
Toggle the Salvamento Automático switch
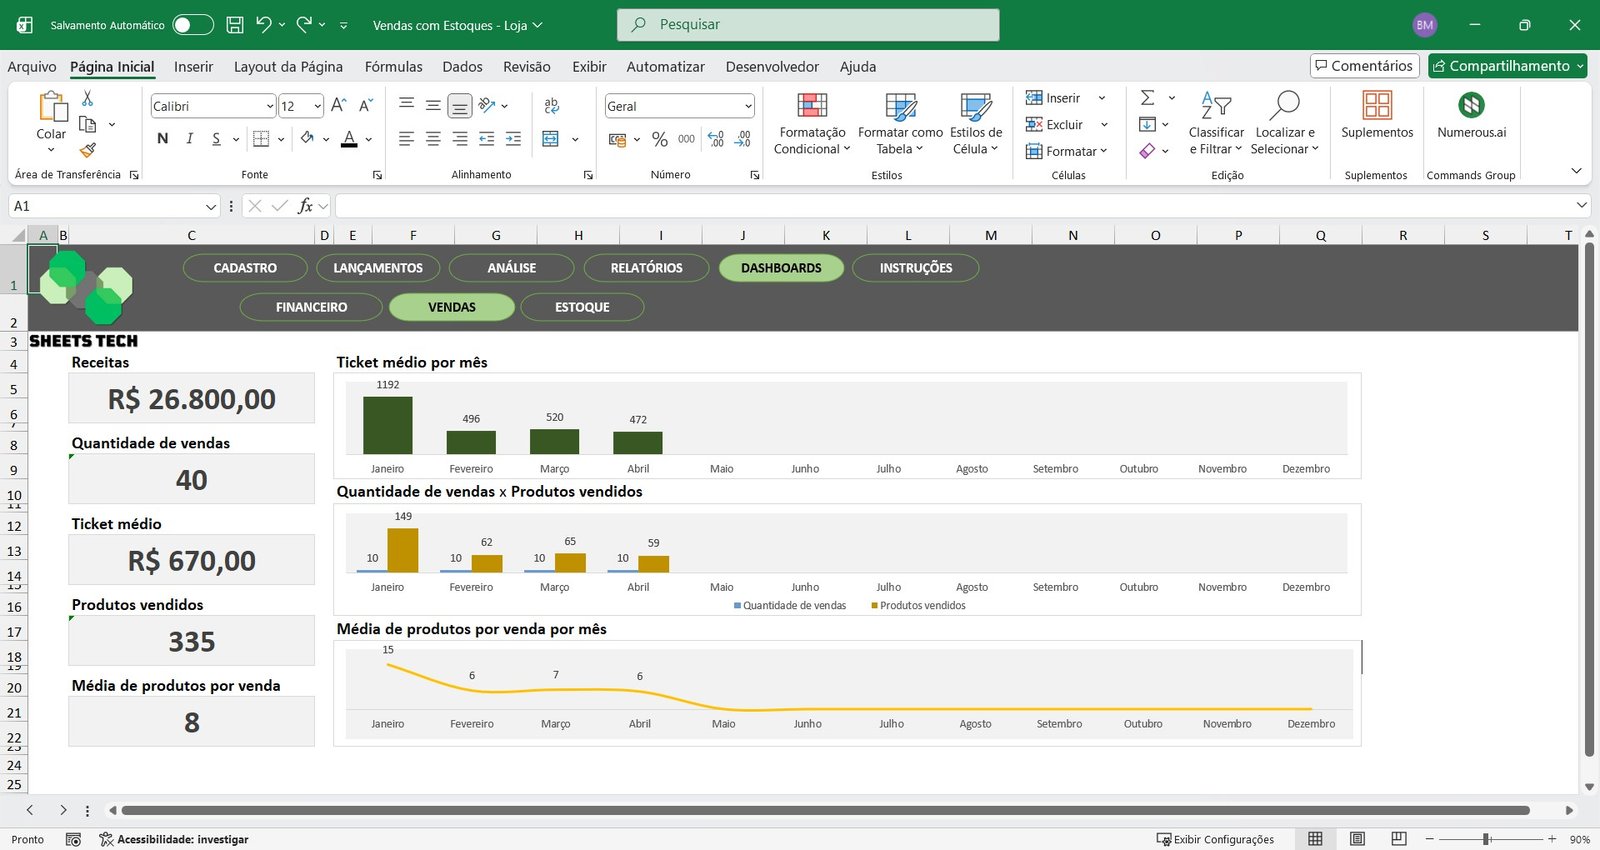(x=193, y=25)
